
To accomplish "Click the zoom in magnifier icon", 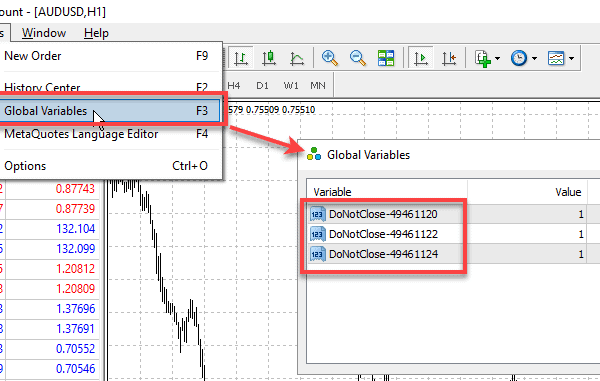I will point(329,58).
